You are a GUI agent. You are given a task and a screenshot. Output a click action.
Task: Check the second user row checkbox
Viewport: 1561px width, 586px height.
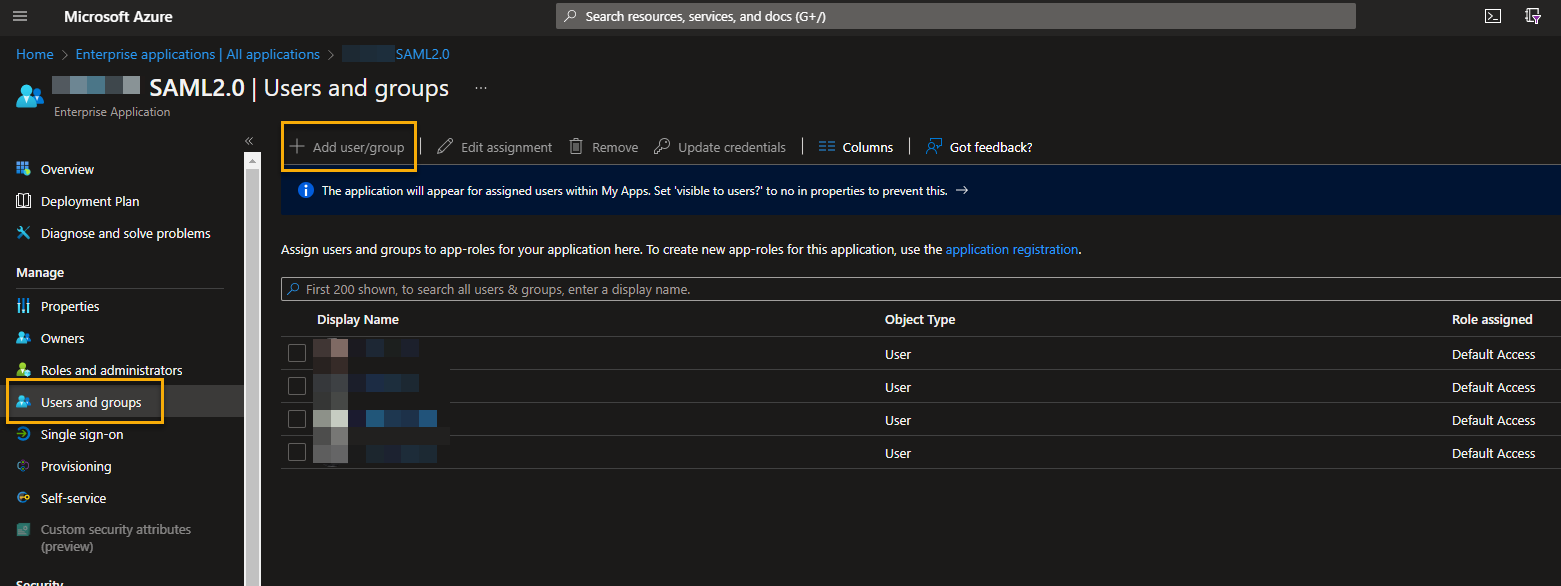(x=297, y=386)
